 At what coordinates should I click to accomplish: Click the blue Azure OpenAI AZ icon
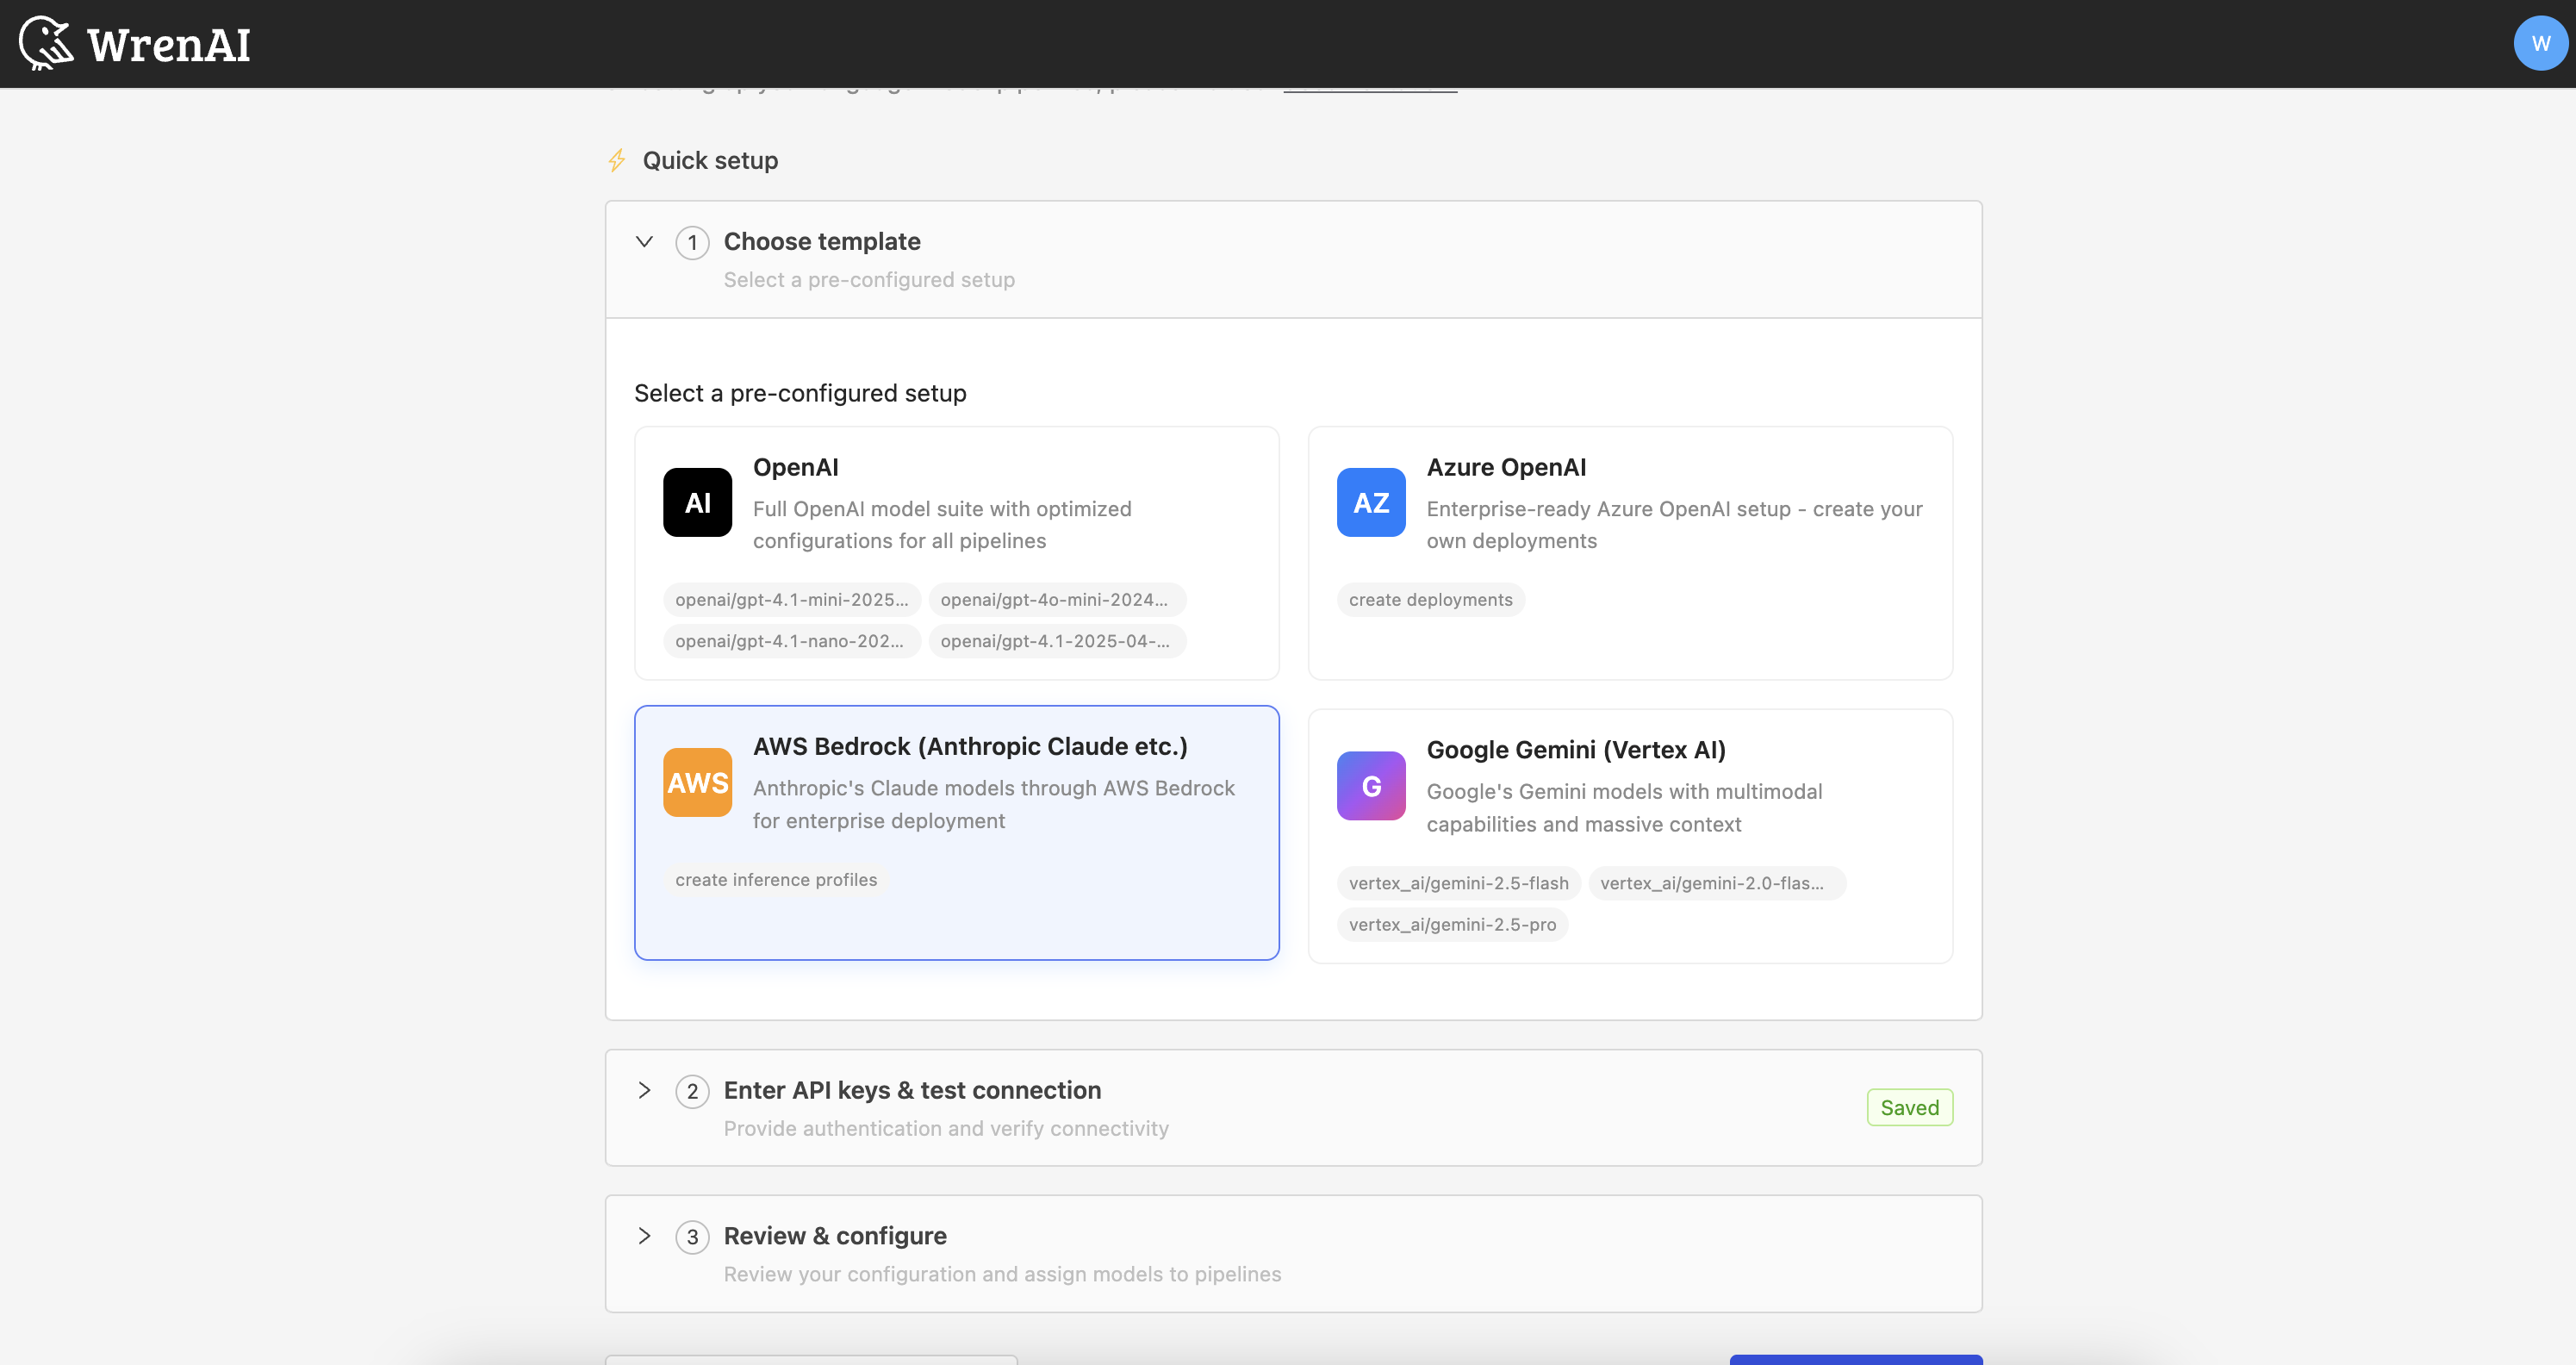pyautogui.click(x=1370, y=502)
